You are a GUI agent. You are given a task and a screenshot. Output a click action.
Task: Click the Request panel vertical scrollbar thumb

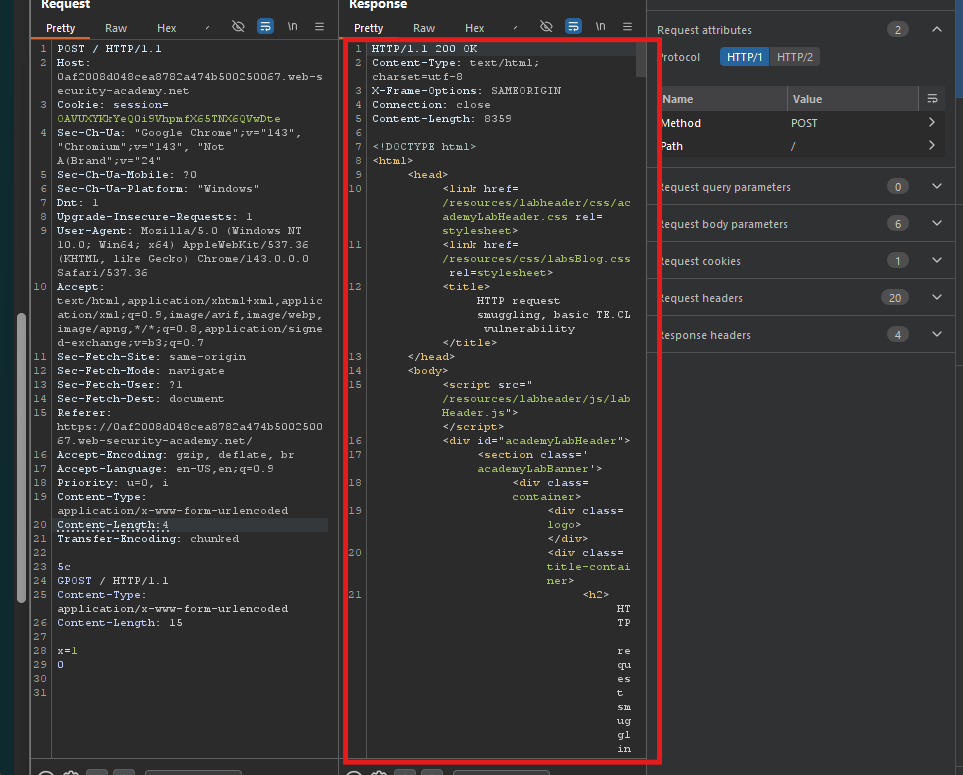[21, 458]
